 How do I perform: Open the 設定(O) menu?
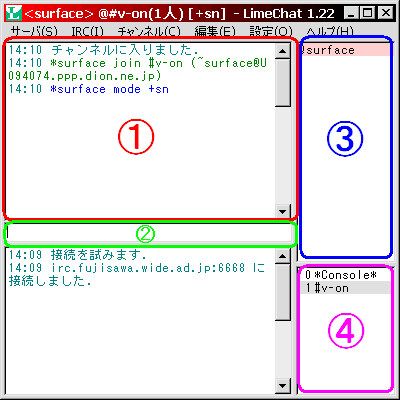click(271, 31)
